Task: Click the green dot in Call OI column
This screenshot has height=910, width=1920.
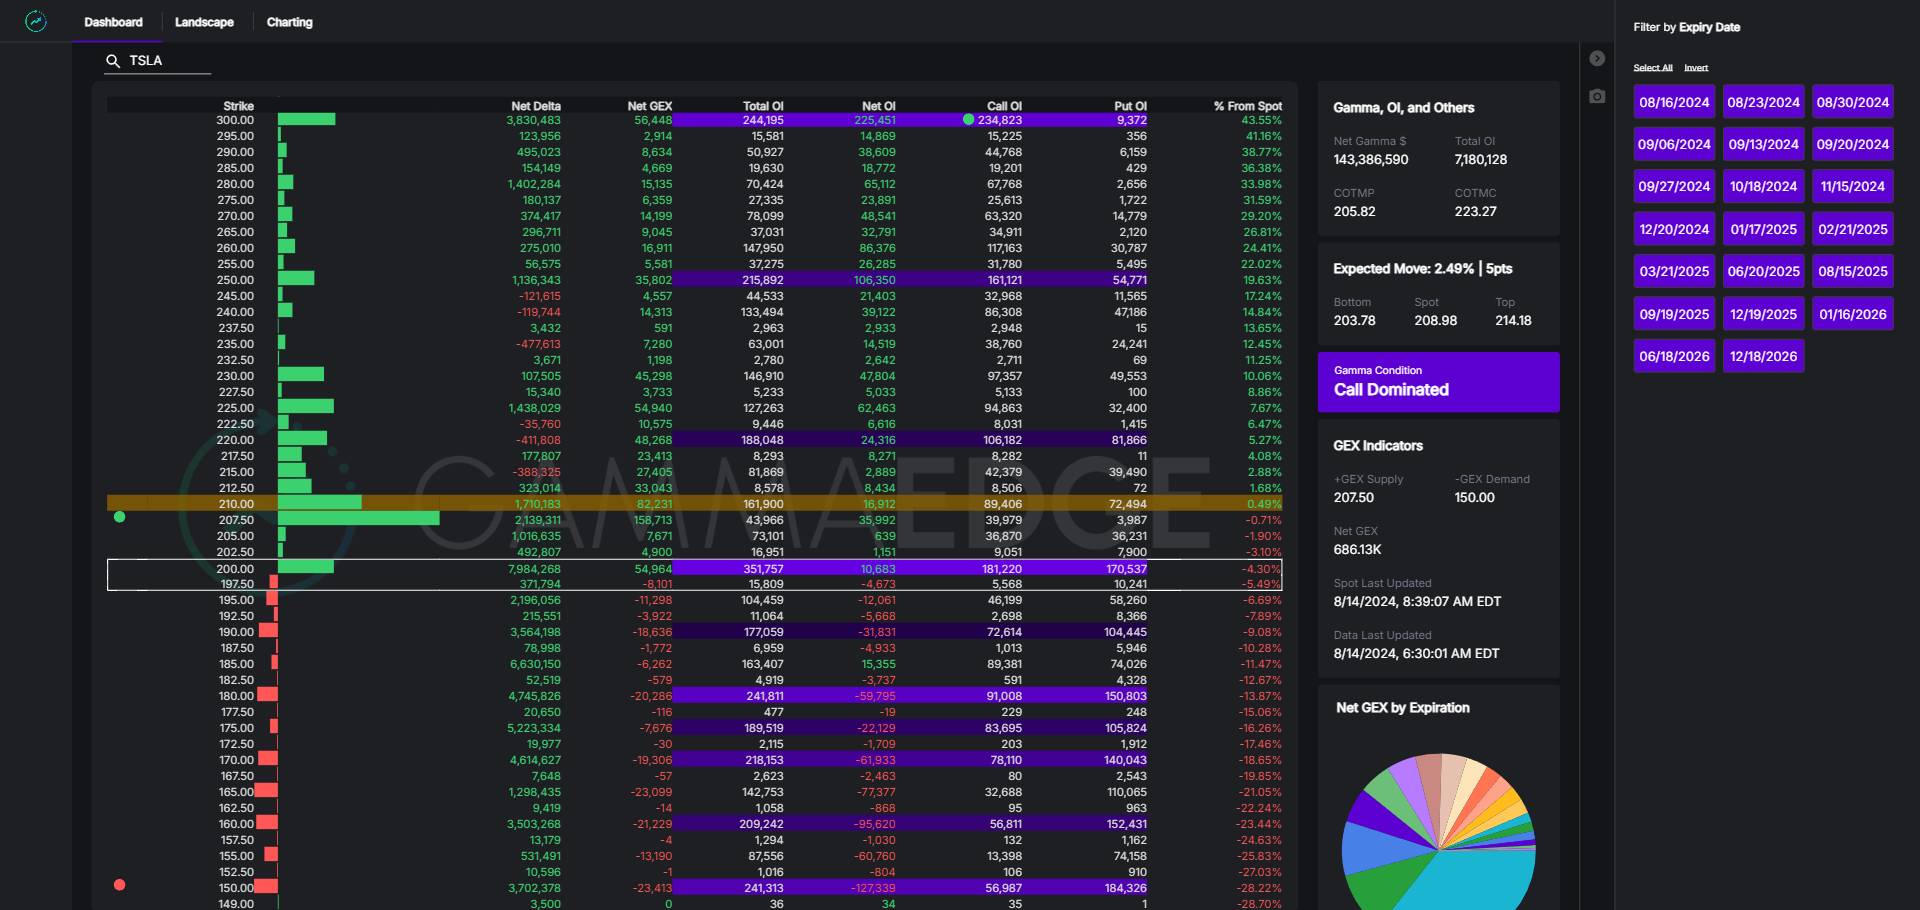Action: (x=968, y=120)
